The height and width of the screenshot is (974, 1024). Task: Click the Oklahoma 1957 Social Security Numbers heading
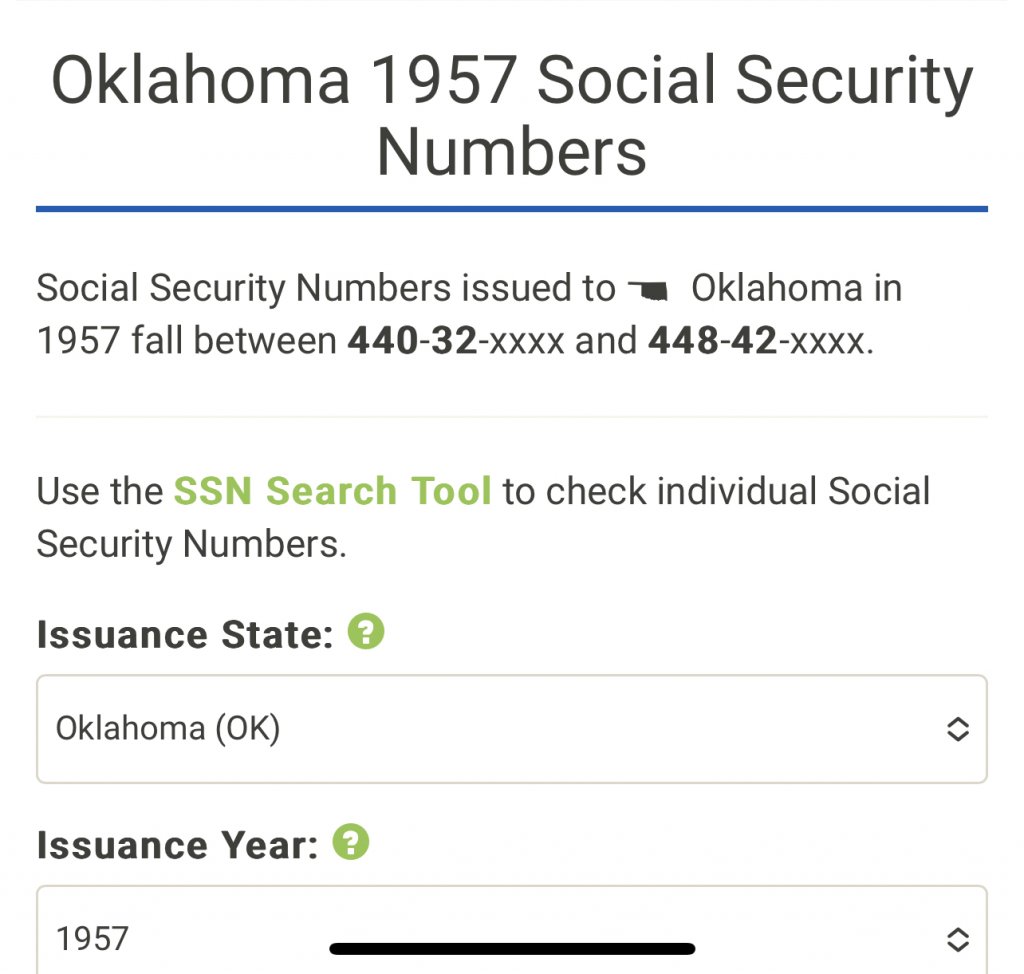click(511, 115)
